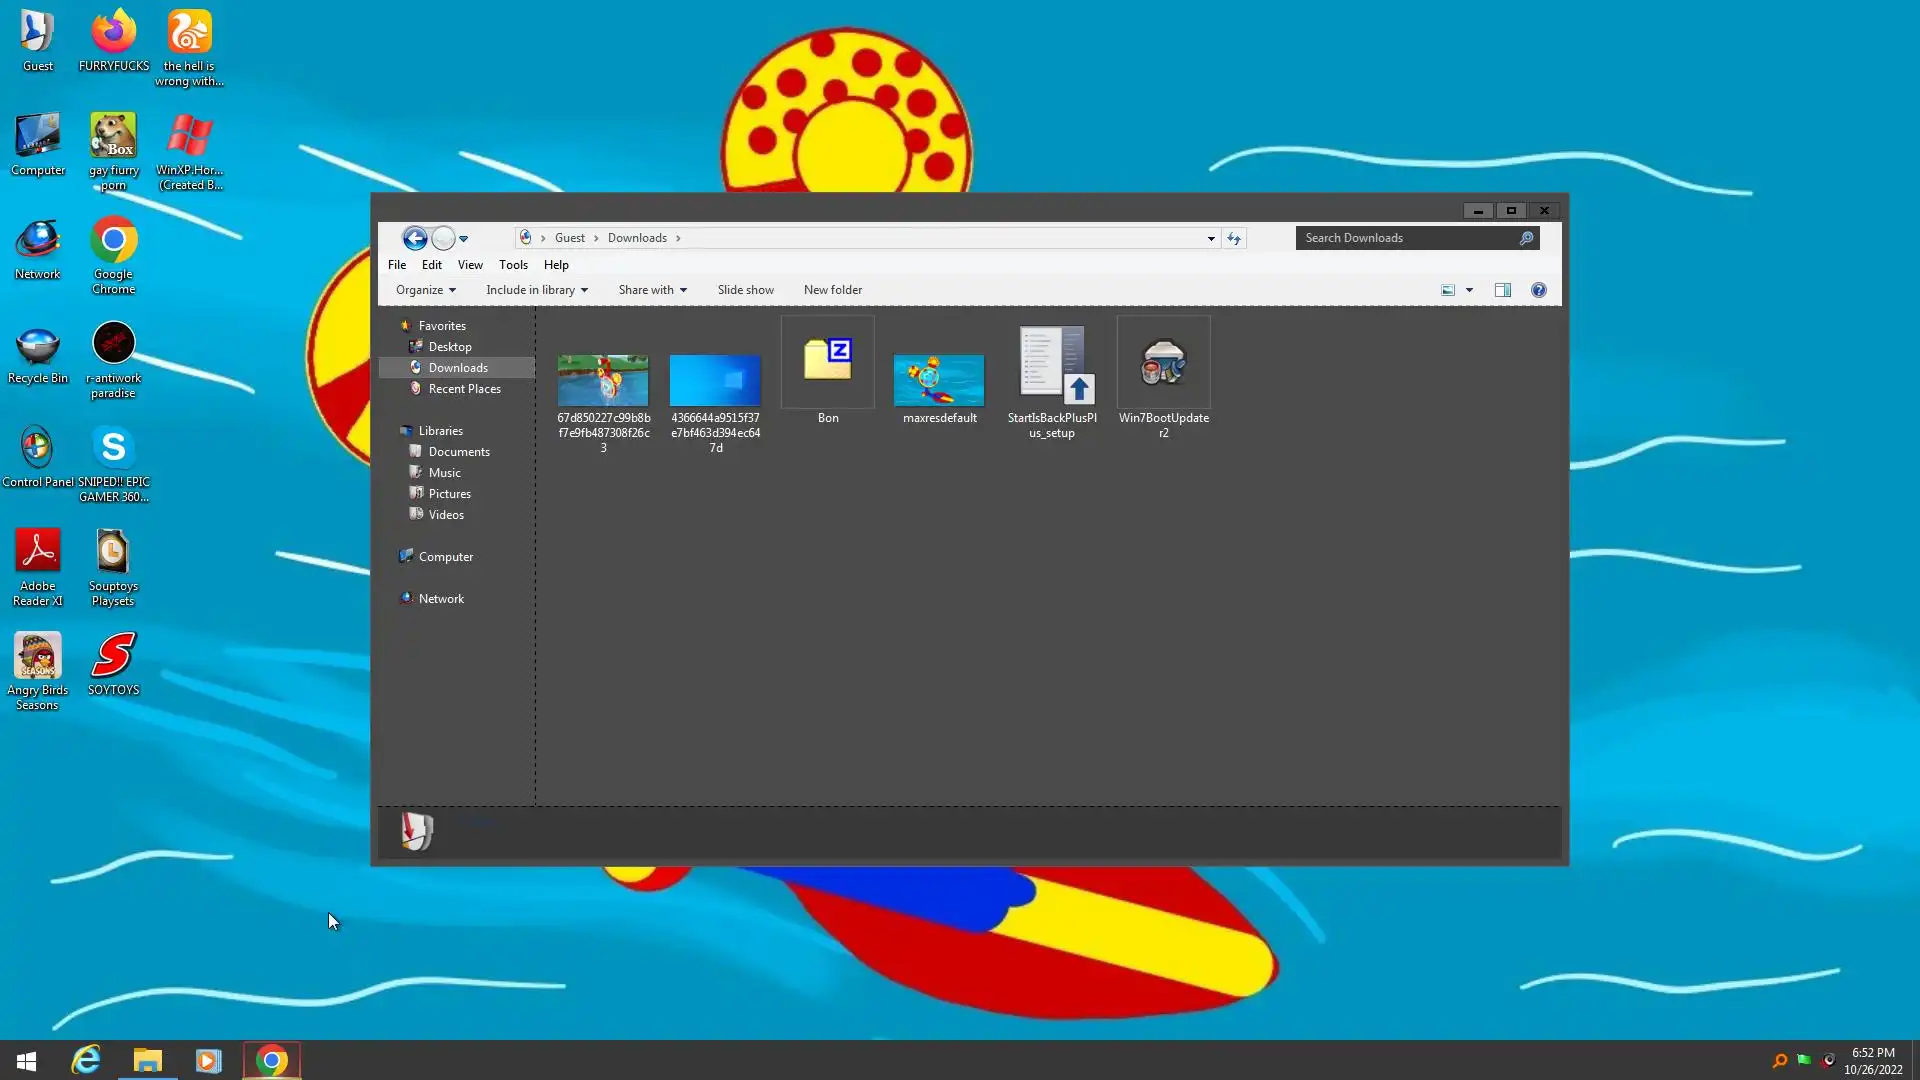Click the Search Downloads input field

1405,238
